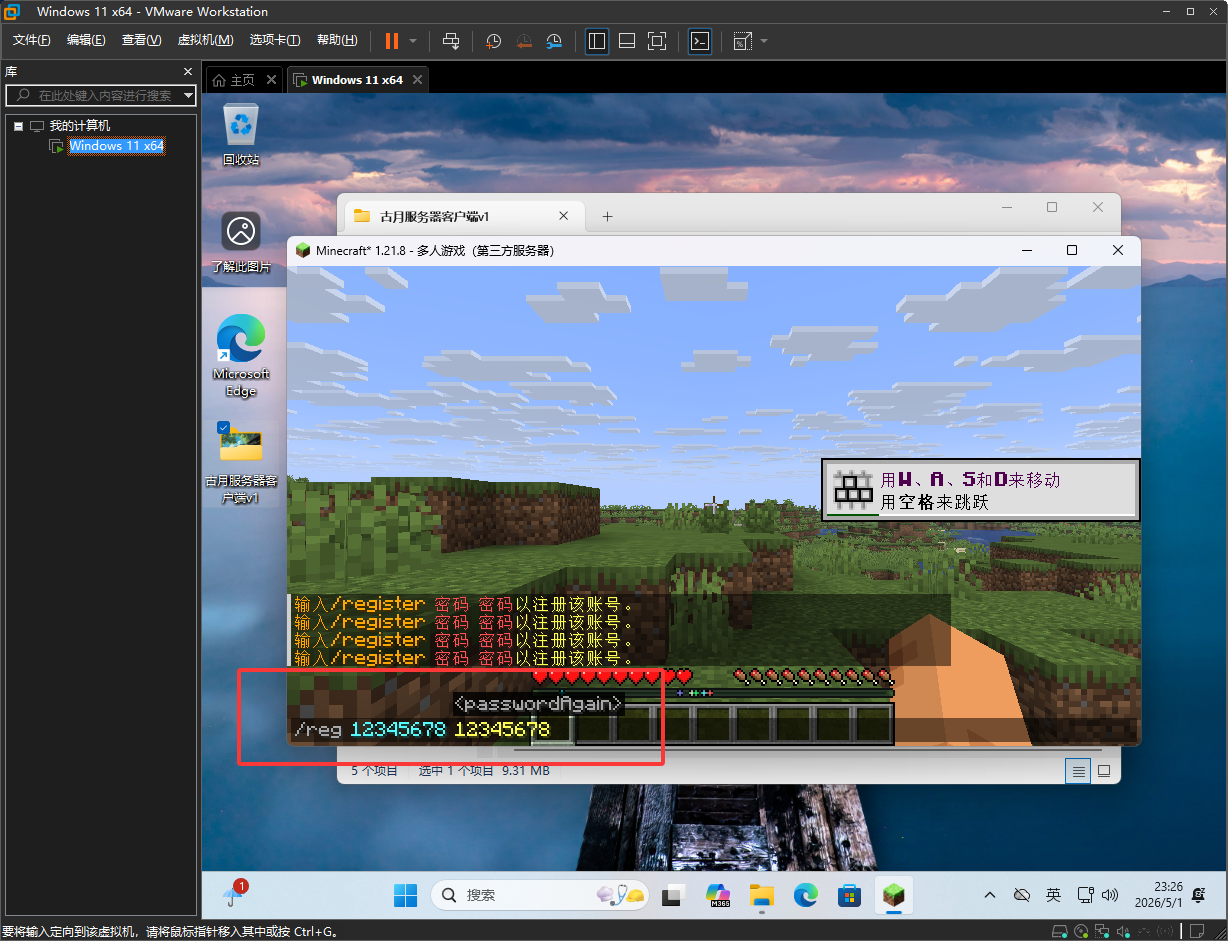Click the Minecraft grass block title icon
1228x941 pixels.
304,250
